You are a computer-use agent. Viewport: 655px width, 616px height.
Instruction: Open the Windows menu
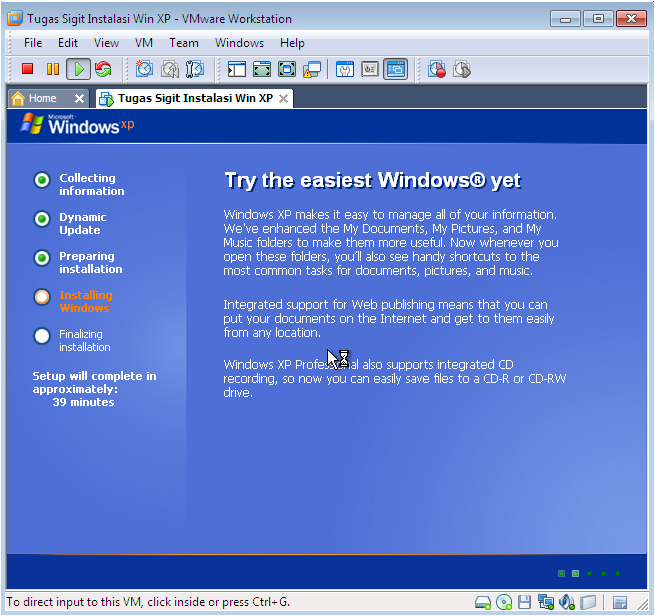point(239,43)
